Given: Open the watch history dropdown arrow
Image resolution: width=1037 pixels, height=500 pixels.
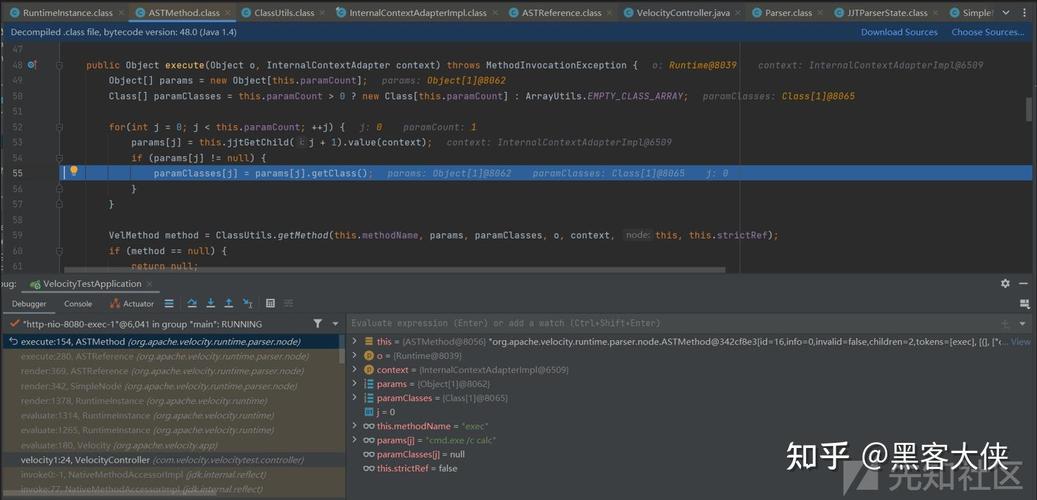Looking at the screenshot, I should pyautogui.click(x=1022, y=323).
